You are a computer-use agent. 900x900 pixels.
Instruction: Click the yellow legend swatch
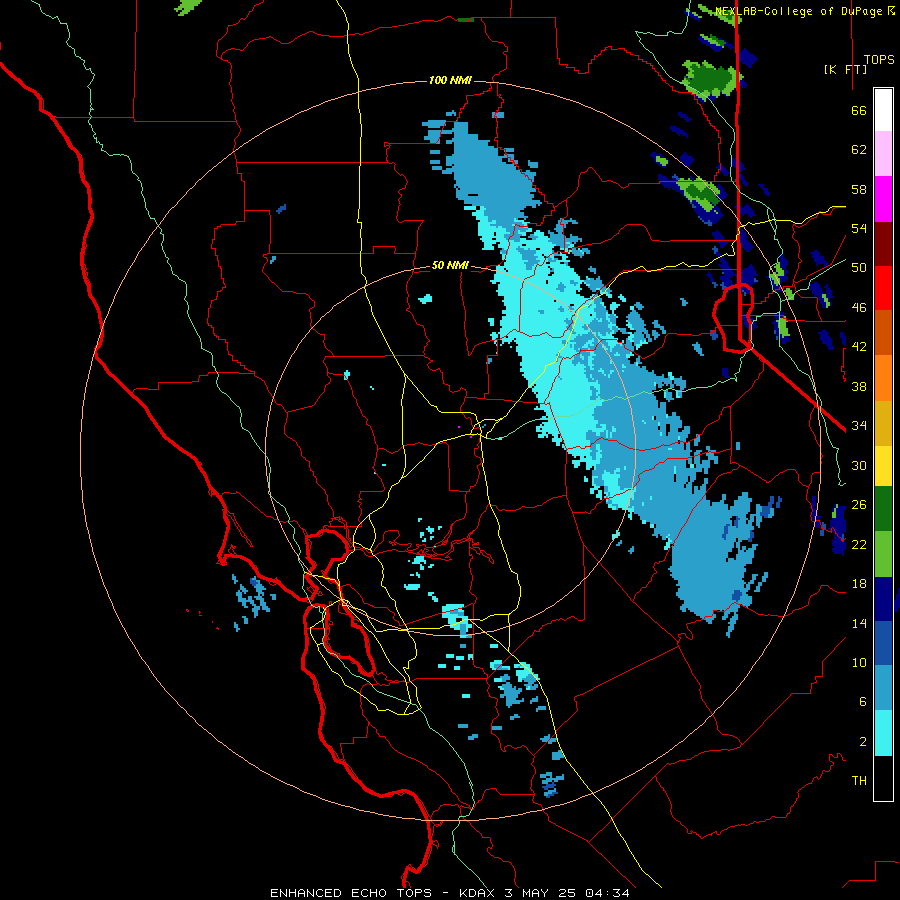883,466
